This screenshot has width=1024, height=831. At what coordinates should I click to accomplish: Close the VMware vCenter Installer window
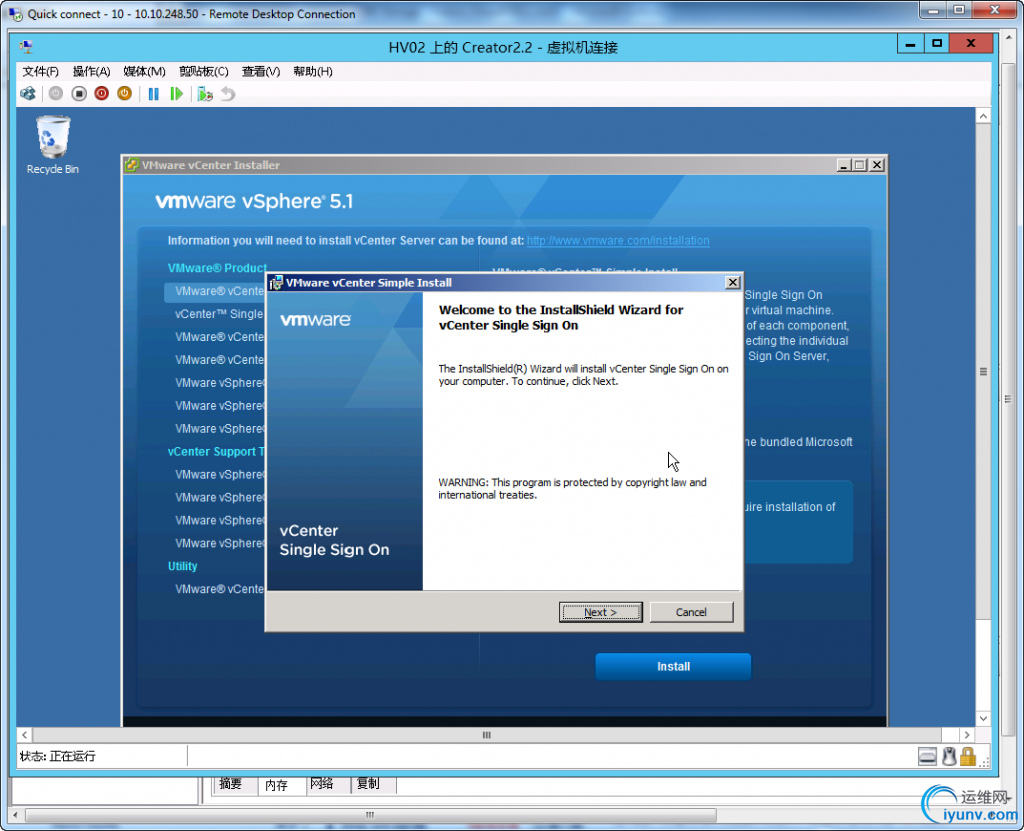(x=877, y=165)
